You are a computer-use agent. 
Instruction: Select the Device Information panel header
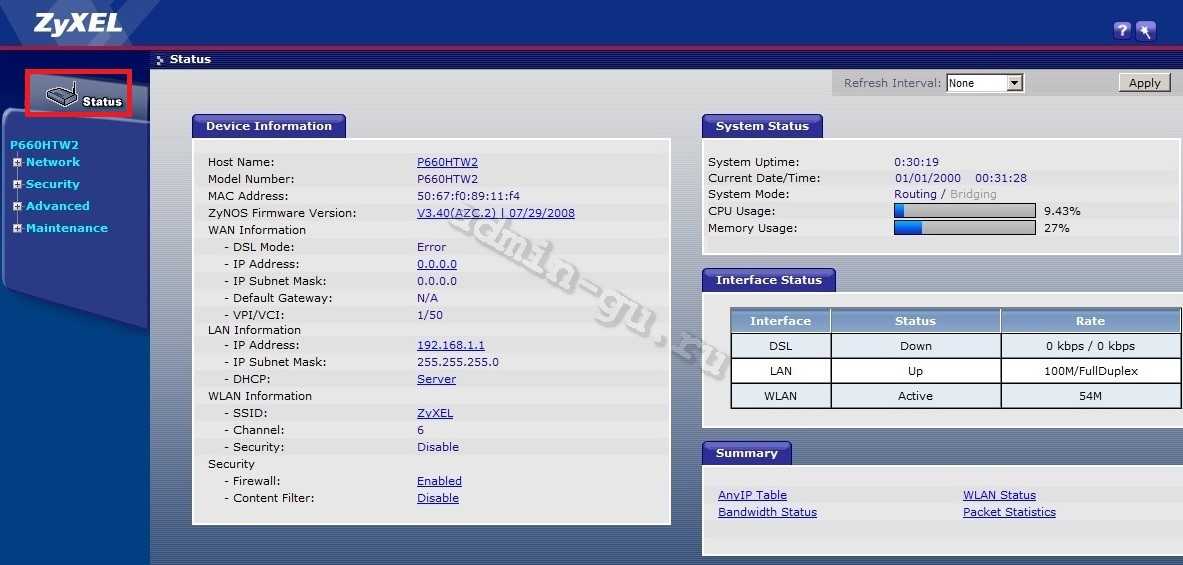pos(269,126)
